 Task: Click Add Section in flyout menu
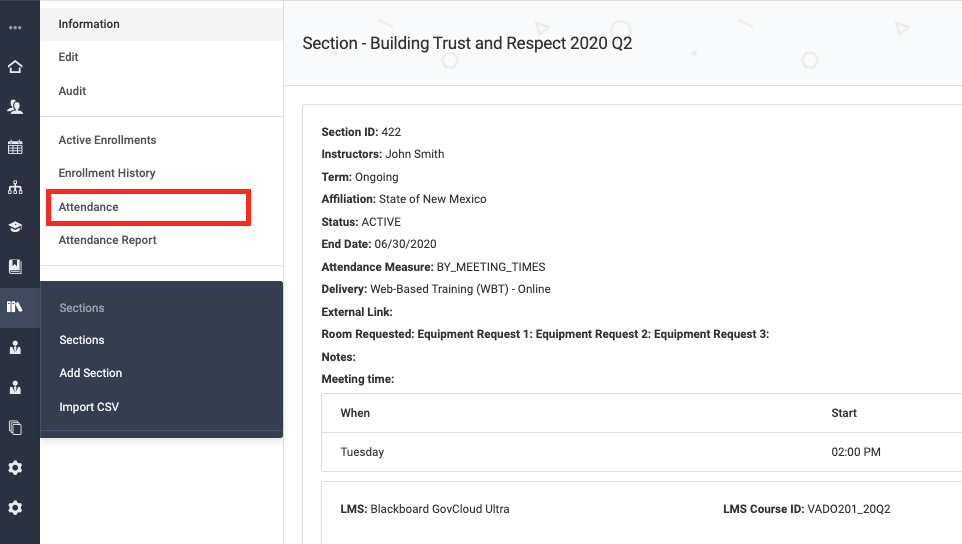point(90,373)
